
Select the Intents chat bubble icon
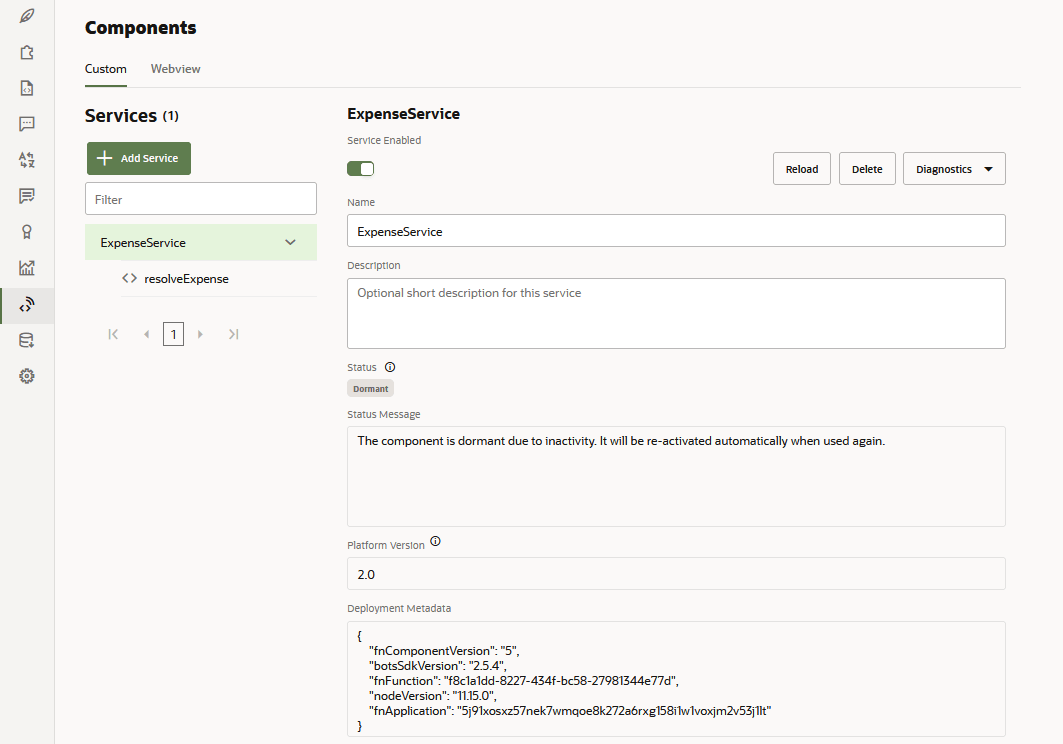click(x=27, y=123)
